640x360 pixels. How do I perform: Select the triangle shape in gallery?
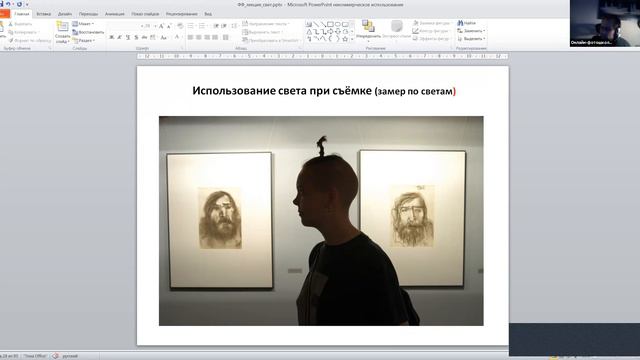coord(309,31)
